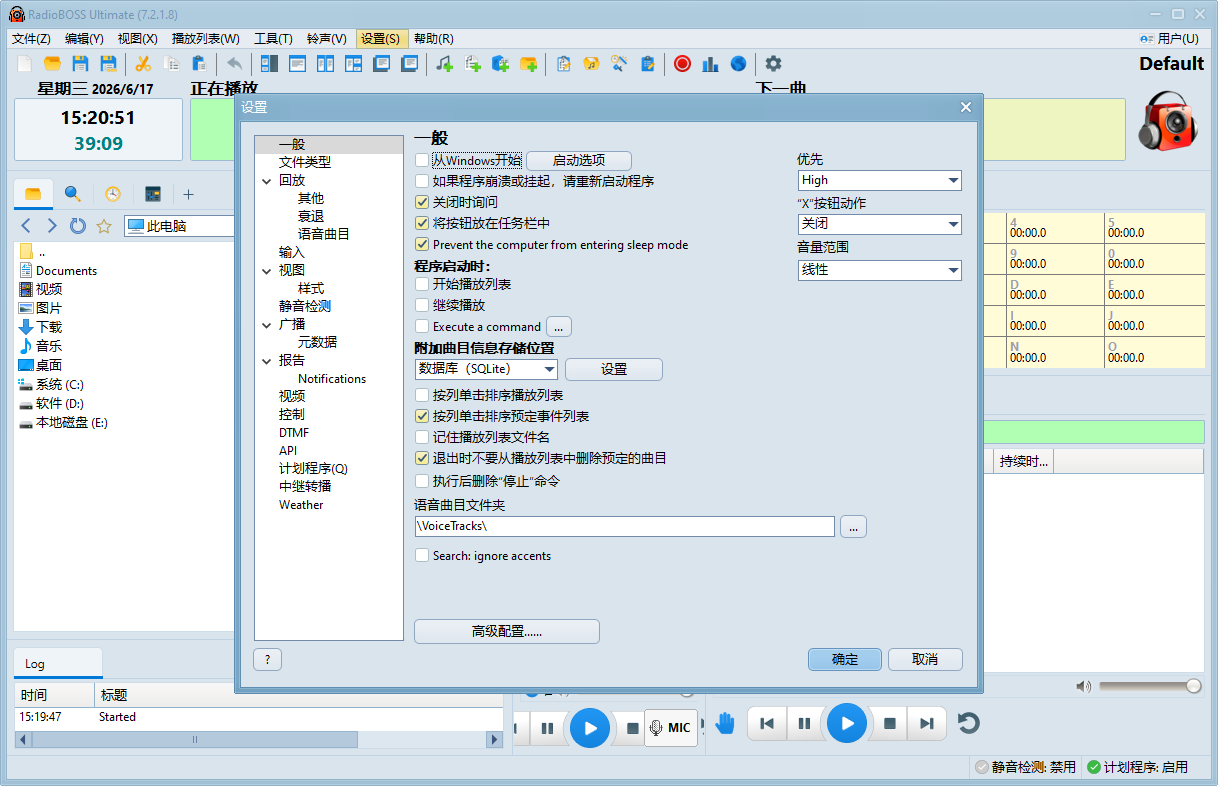Click the speaker volume icon

tap(1083, 686)
